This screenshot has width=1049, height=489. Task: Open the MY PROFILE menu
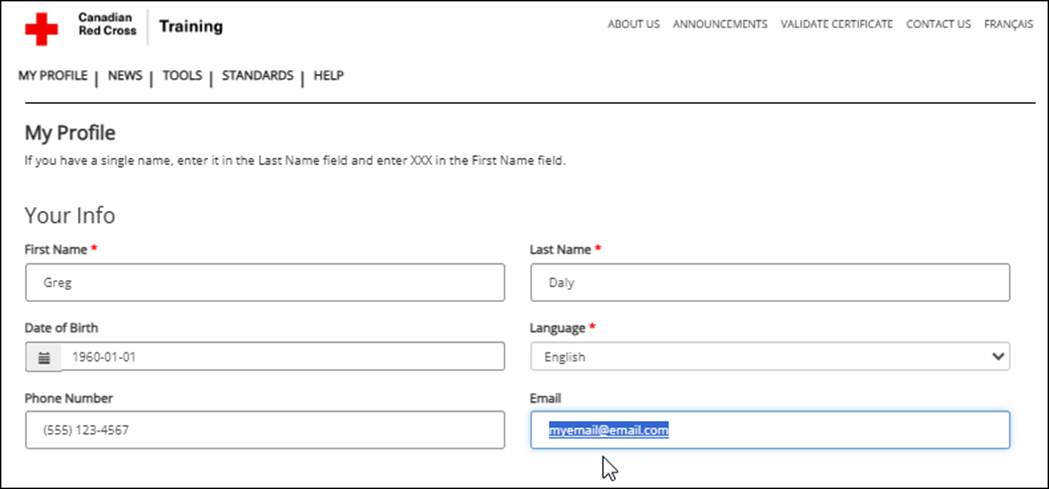point(53,76)
